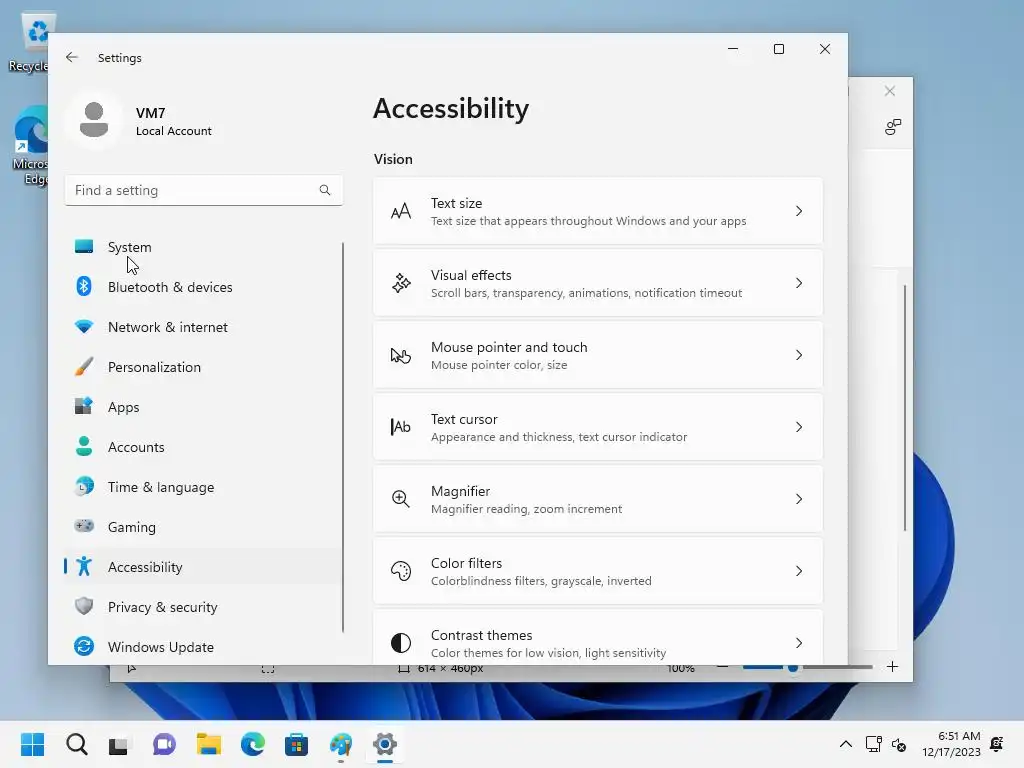The height and width of the screenshot is (768, 1024).
Task: Expand Visual effects settings chevron
Action: click(799, 283)
